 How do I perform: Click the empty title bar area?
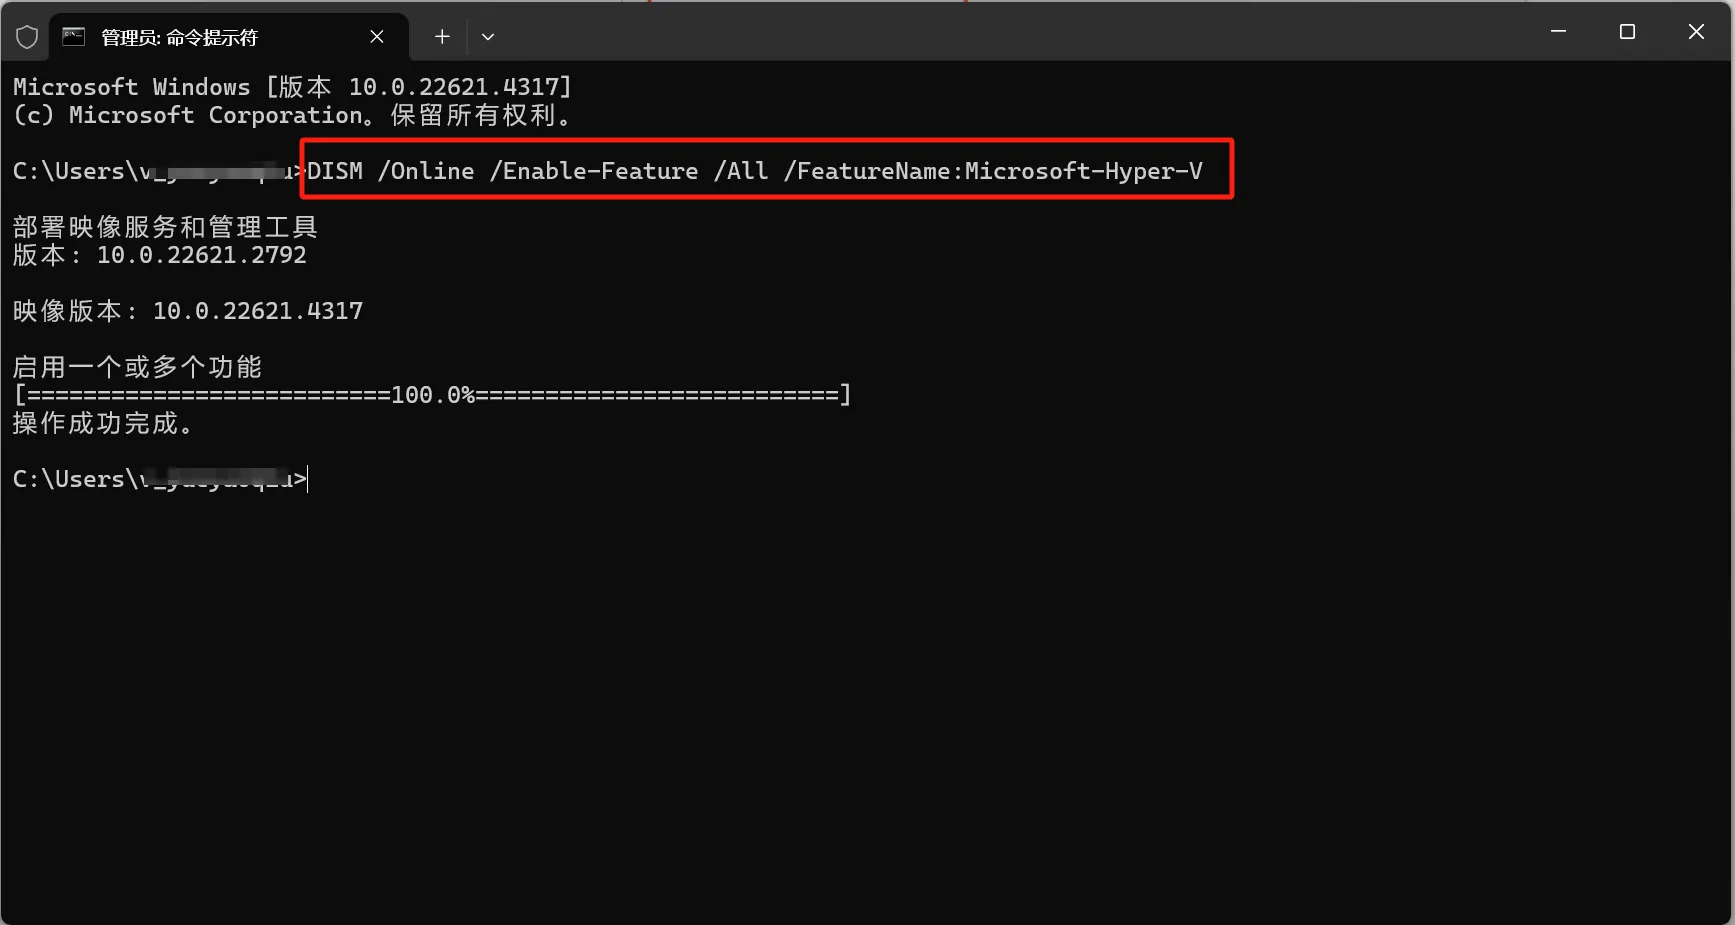tap(1000, 32)
